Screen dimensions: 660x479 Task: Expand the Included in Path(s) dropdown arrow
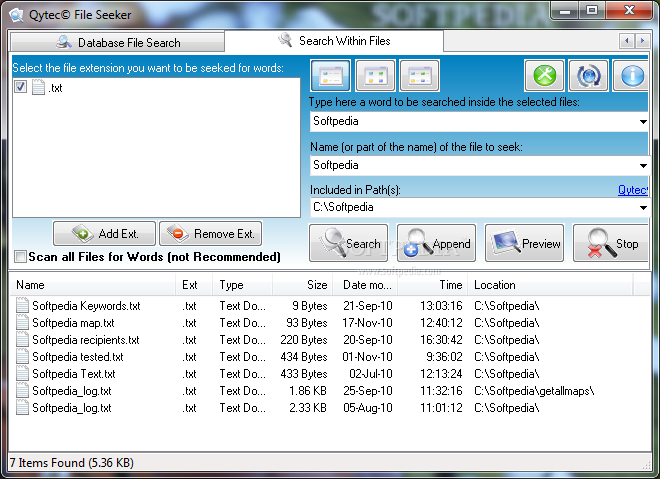643,208
